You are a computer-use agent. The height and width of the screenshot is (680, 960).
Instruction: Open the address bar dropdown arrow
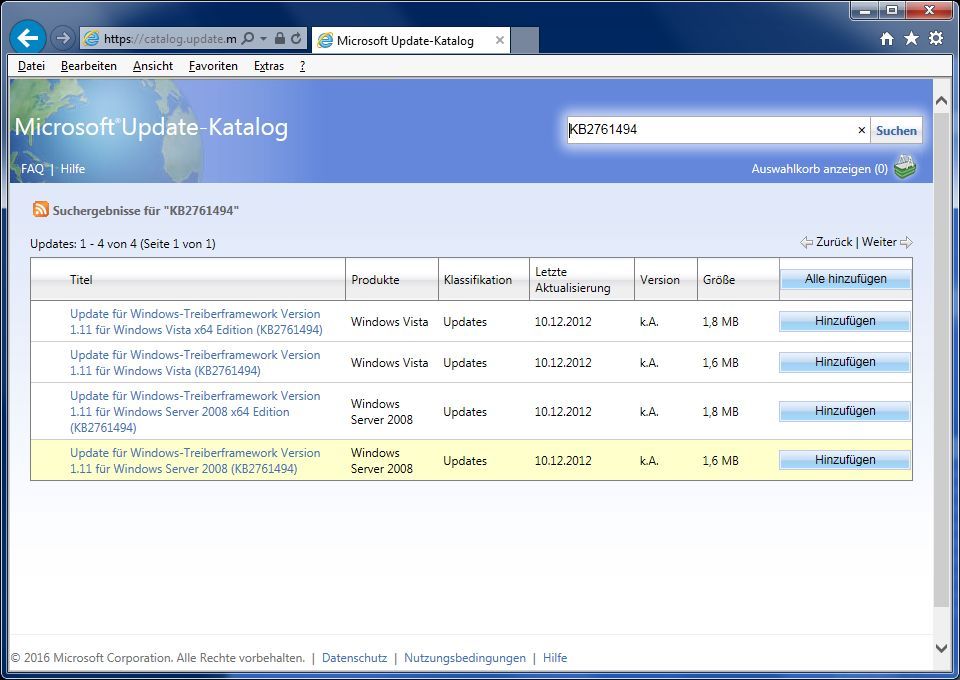[263, 39]
